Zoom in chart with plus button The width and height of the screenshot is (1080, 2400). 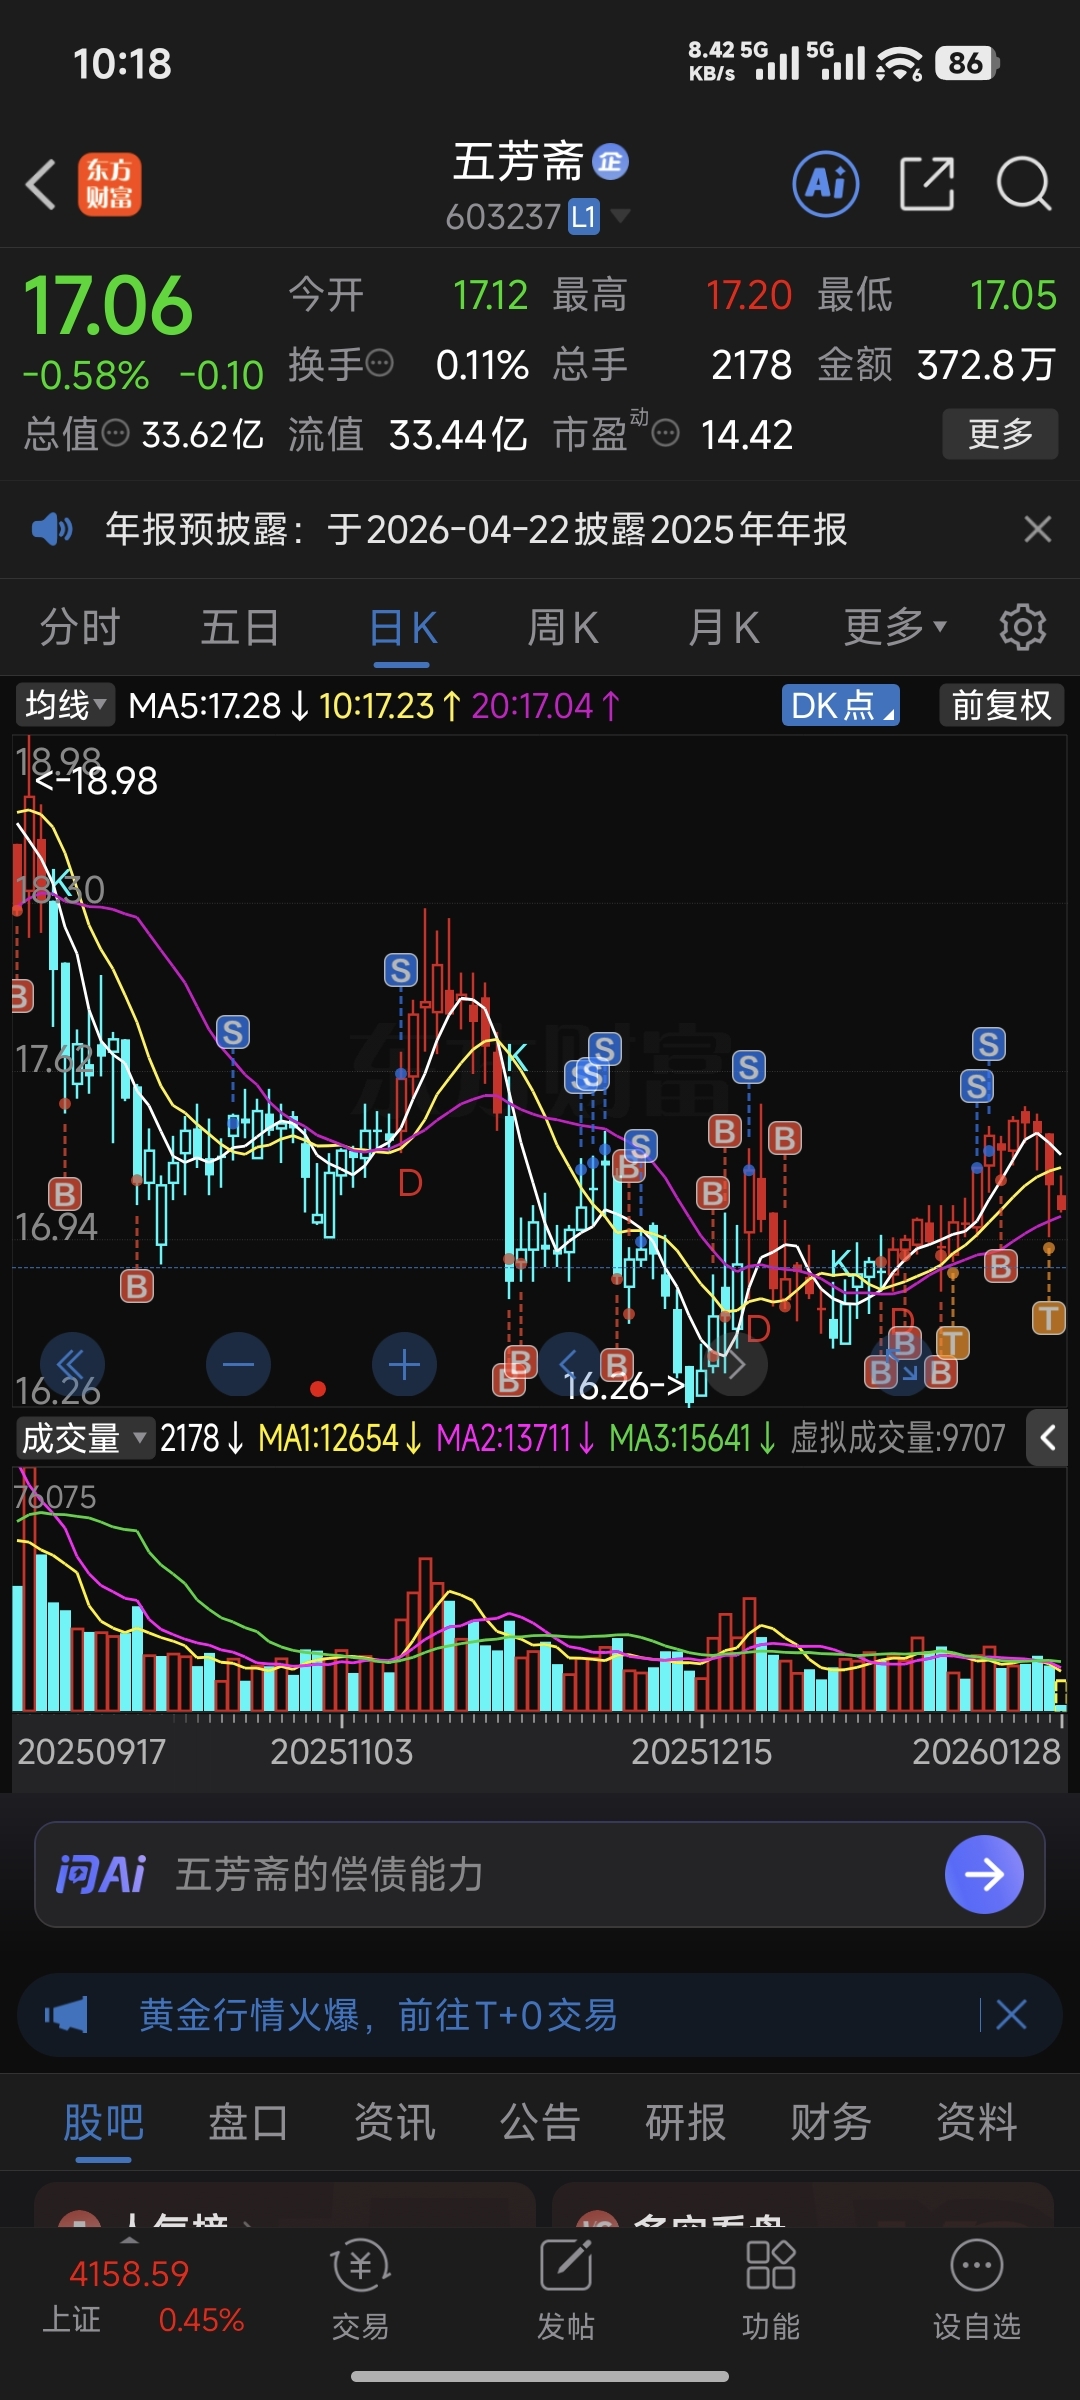[404, 1364]
